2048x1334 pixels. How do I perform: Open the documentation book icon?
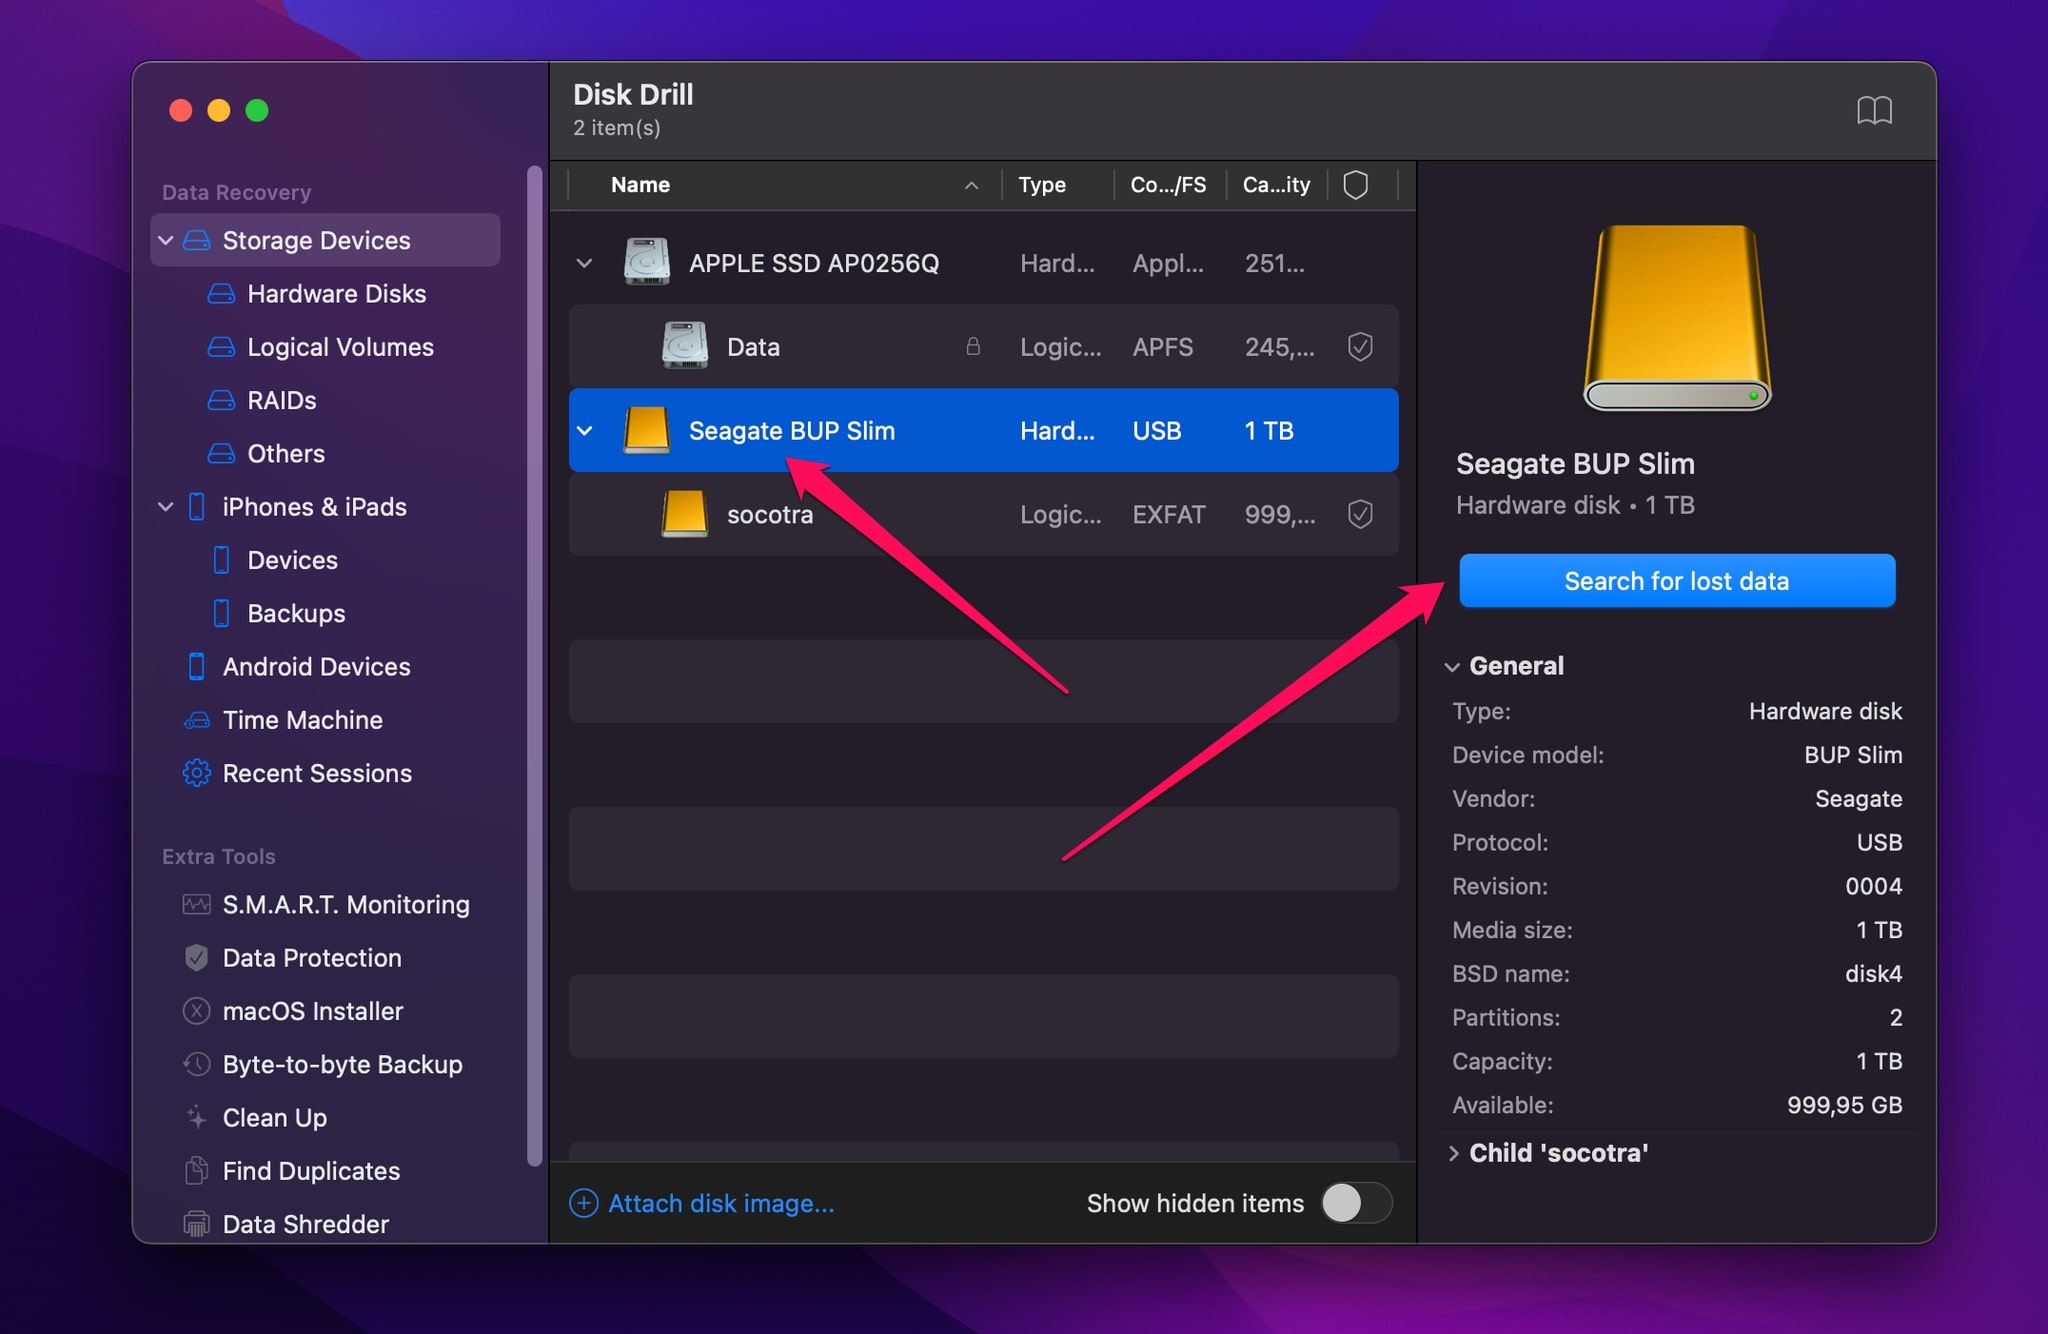pos(1876,111)
